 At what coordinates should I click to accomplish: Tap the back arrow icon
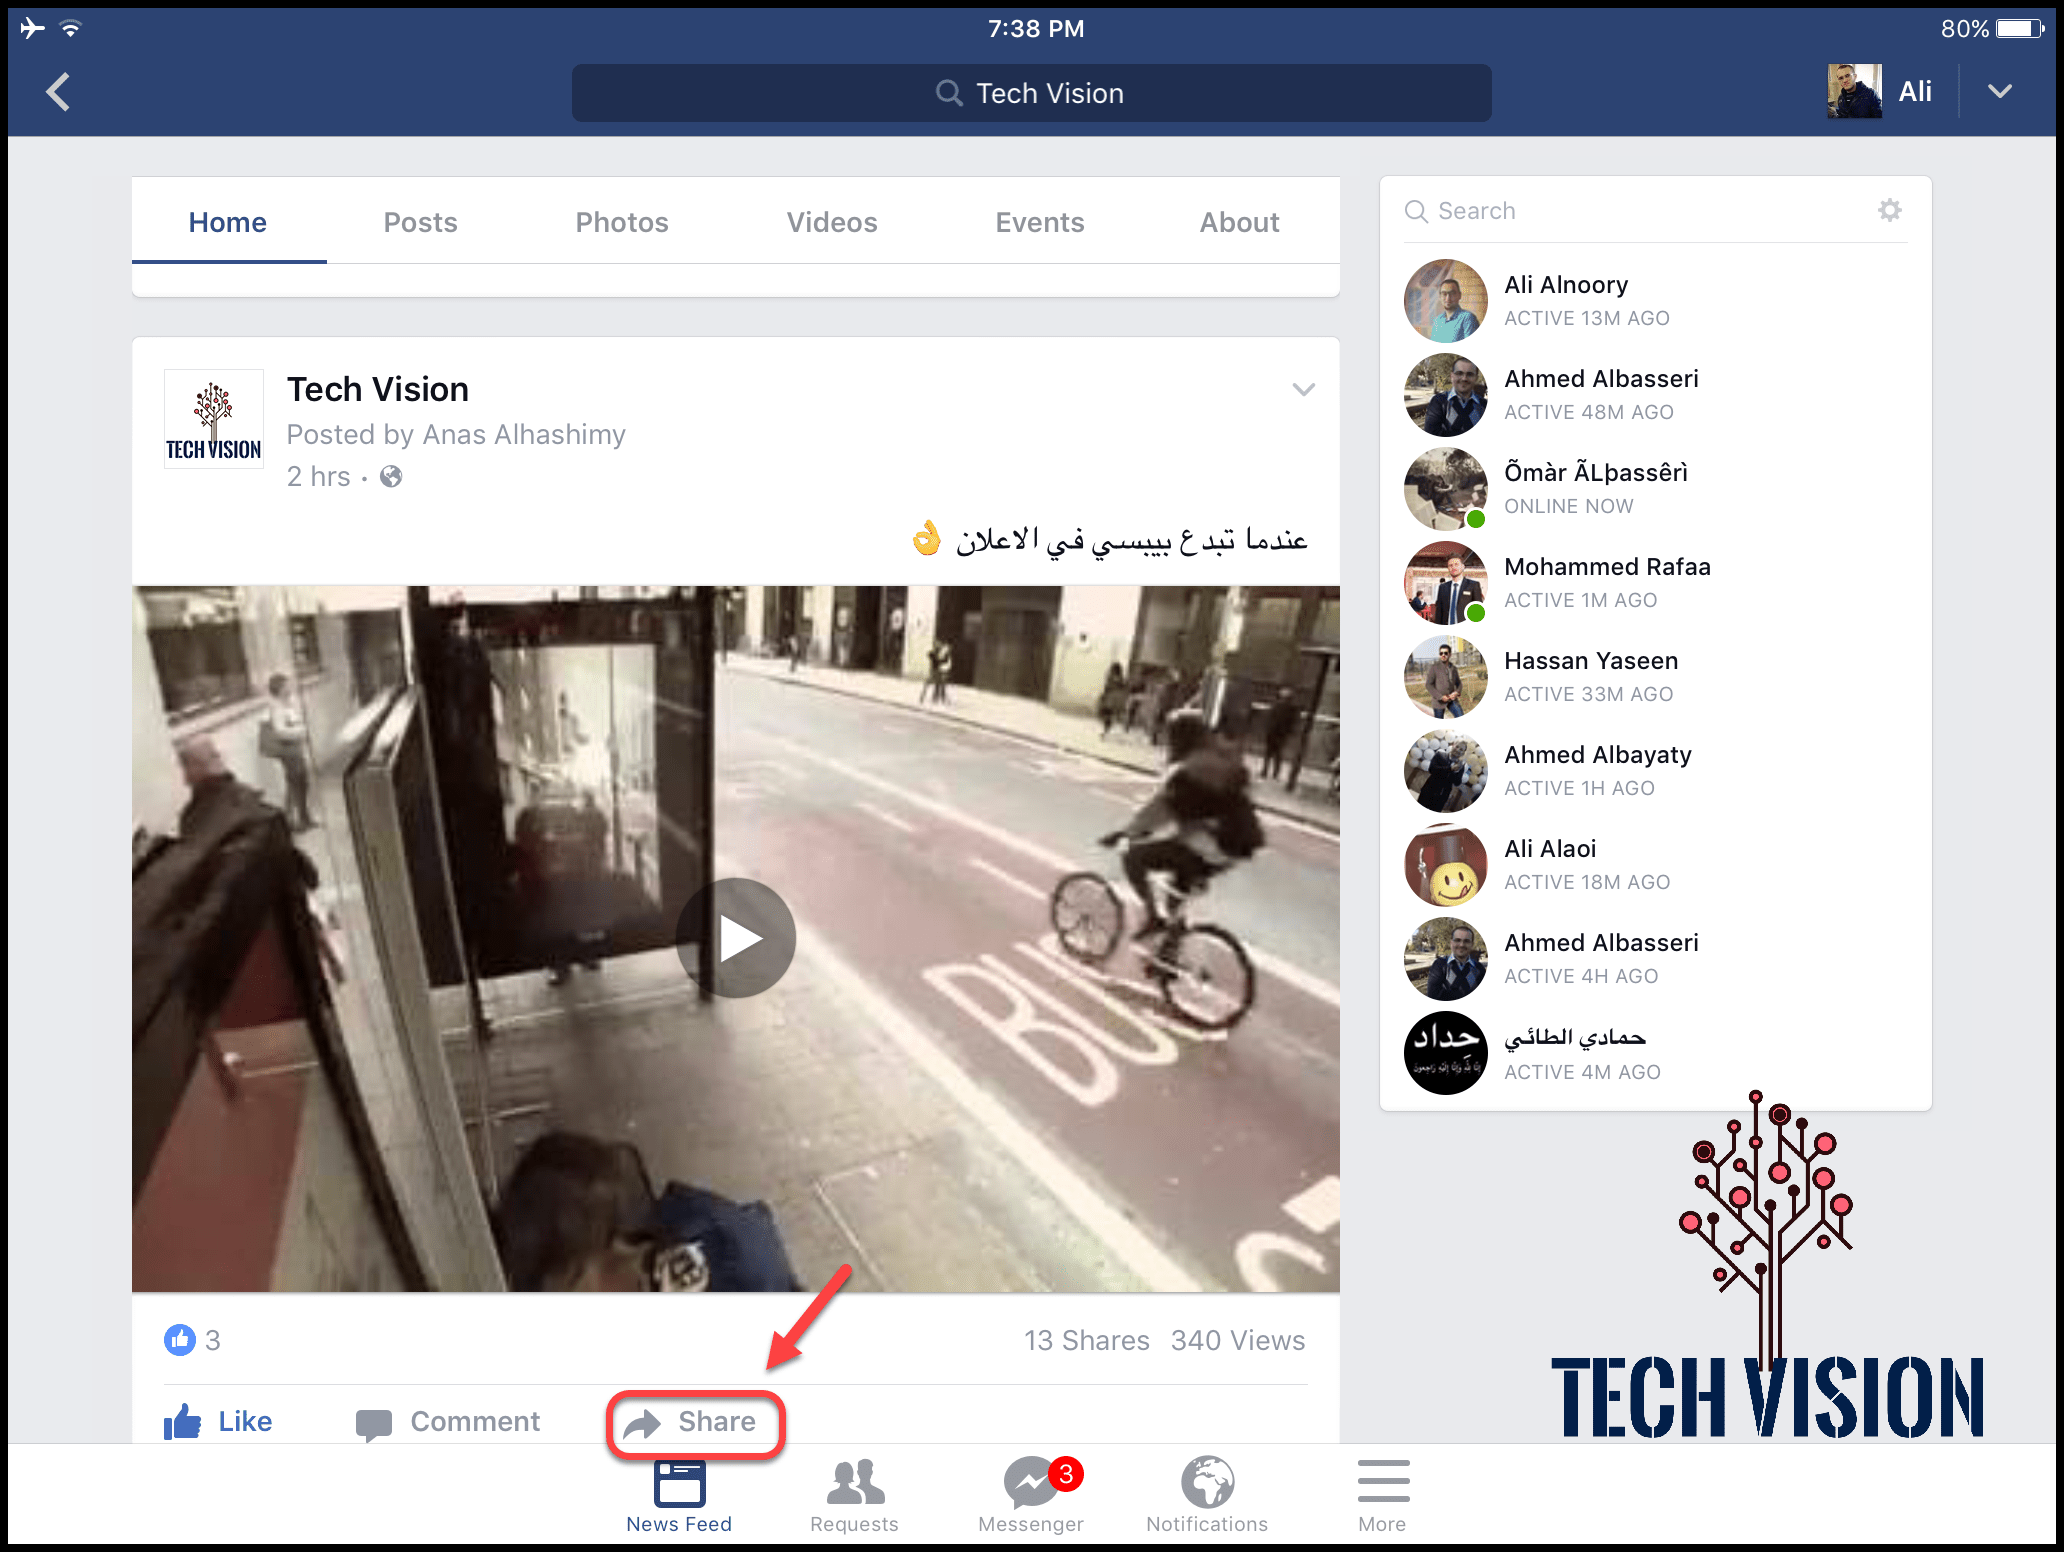click(58, 92)
